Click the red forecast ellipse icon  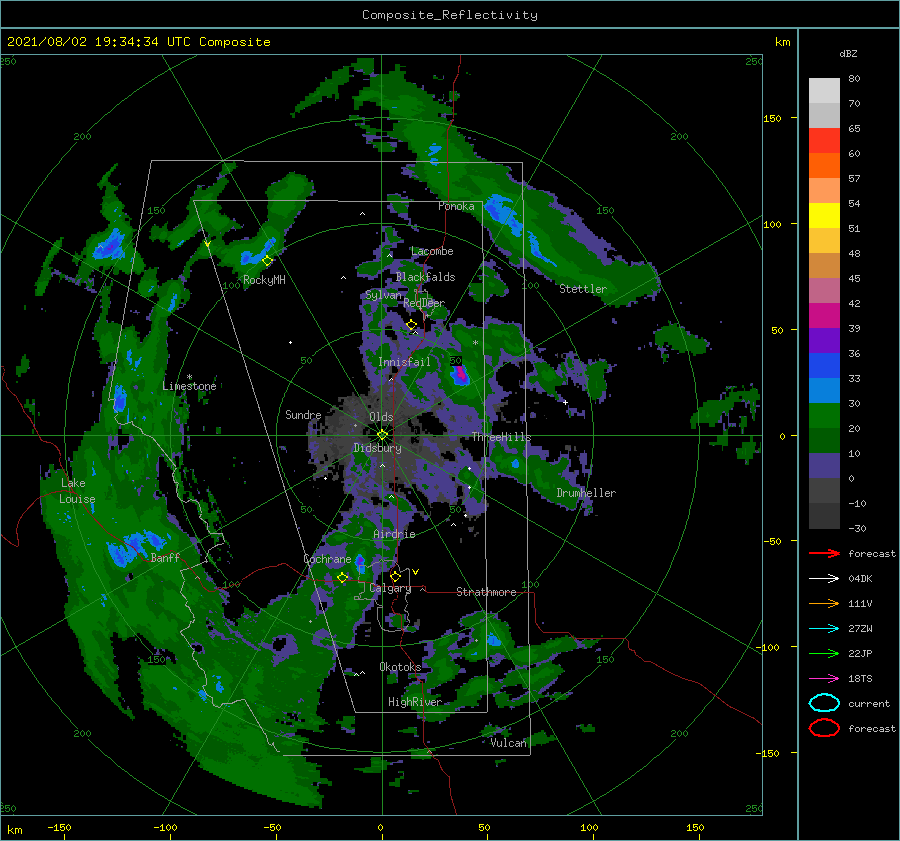click(824, 728)
